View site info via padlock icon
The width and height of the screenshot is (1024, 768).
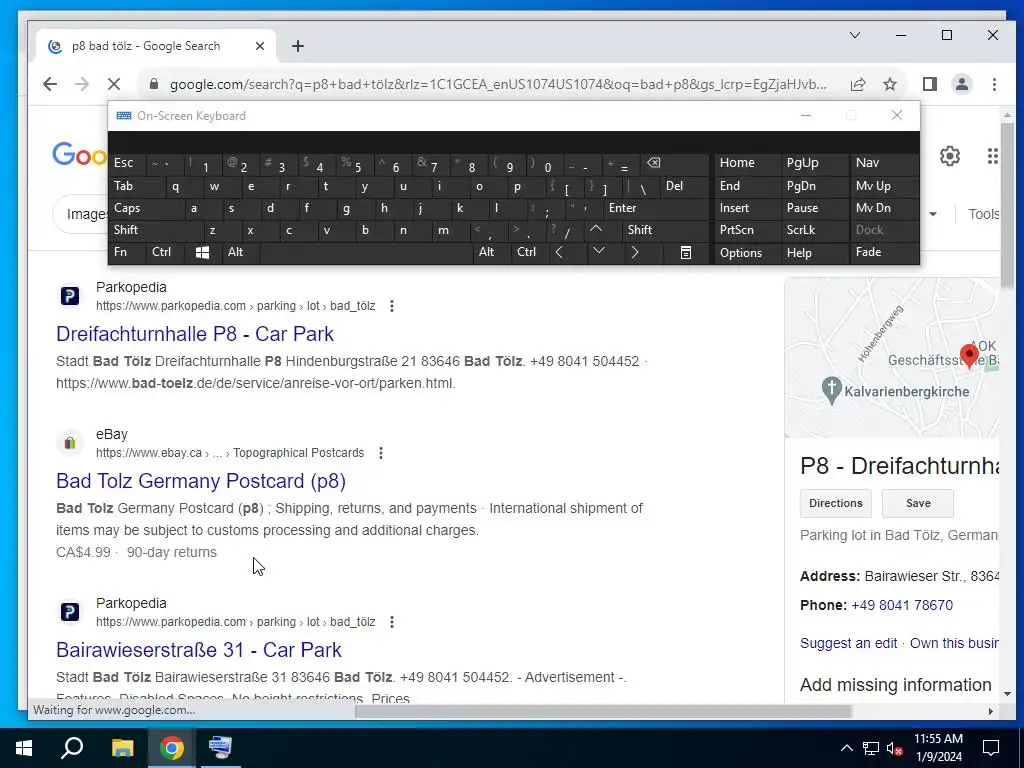pyautogui.click(x=154, y=84)
